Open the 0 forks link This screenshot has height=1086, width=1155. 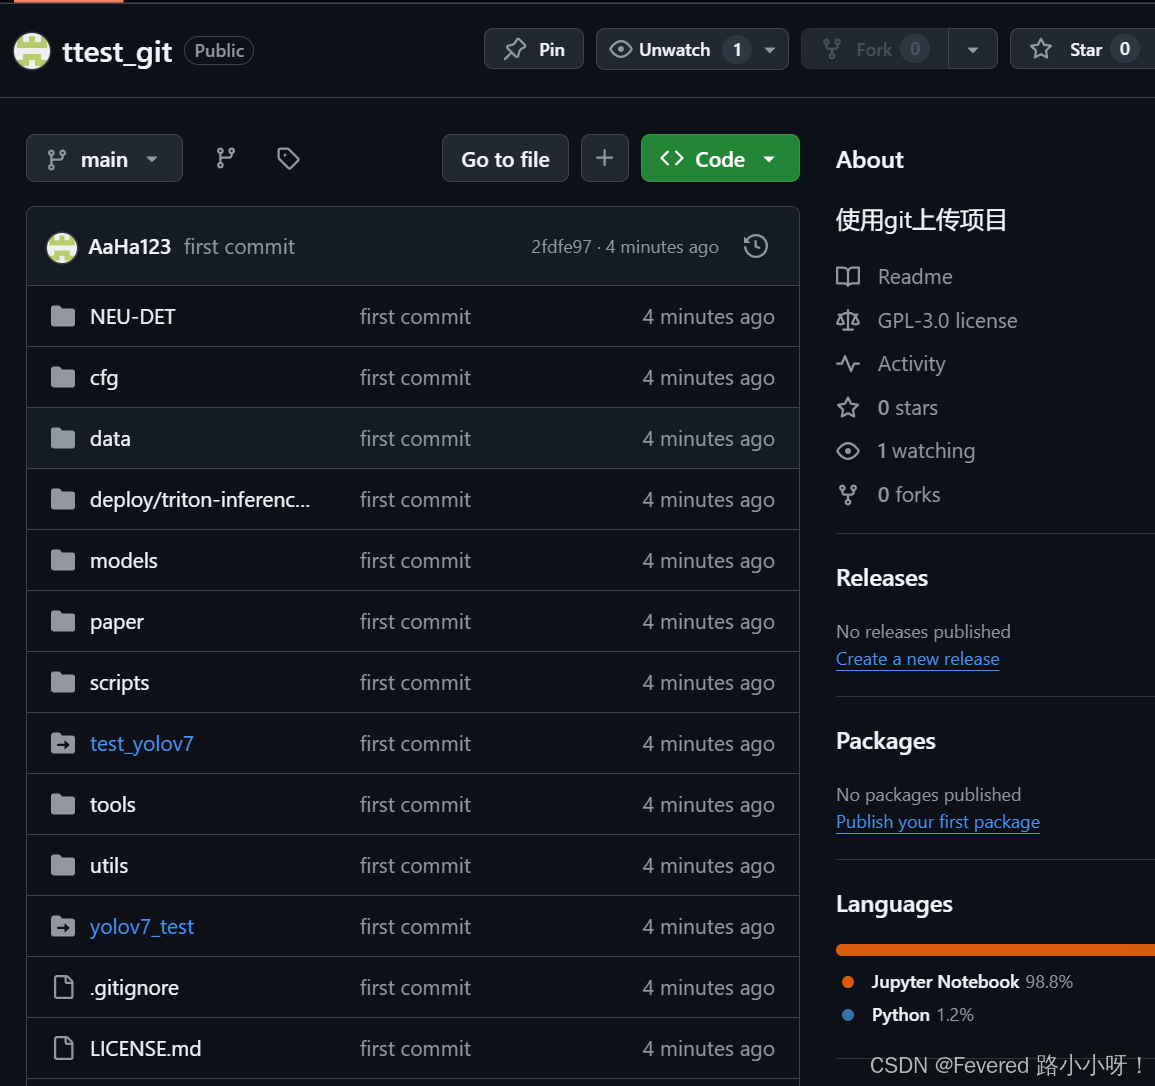909,494
